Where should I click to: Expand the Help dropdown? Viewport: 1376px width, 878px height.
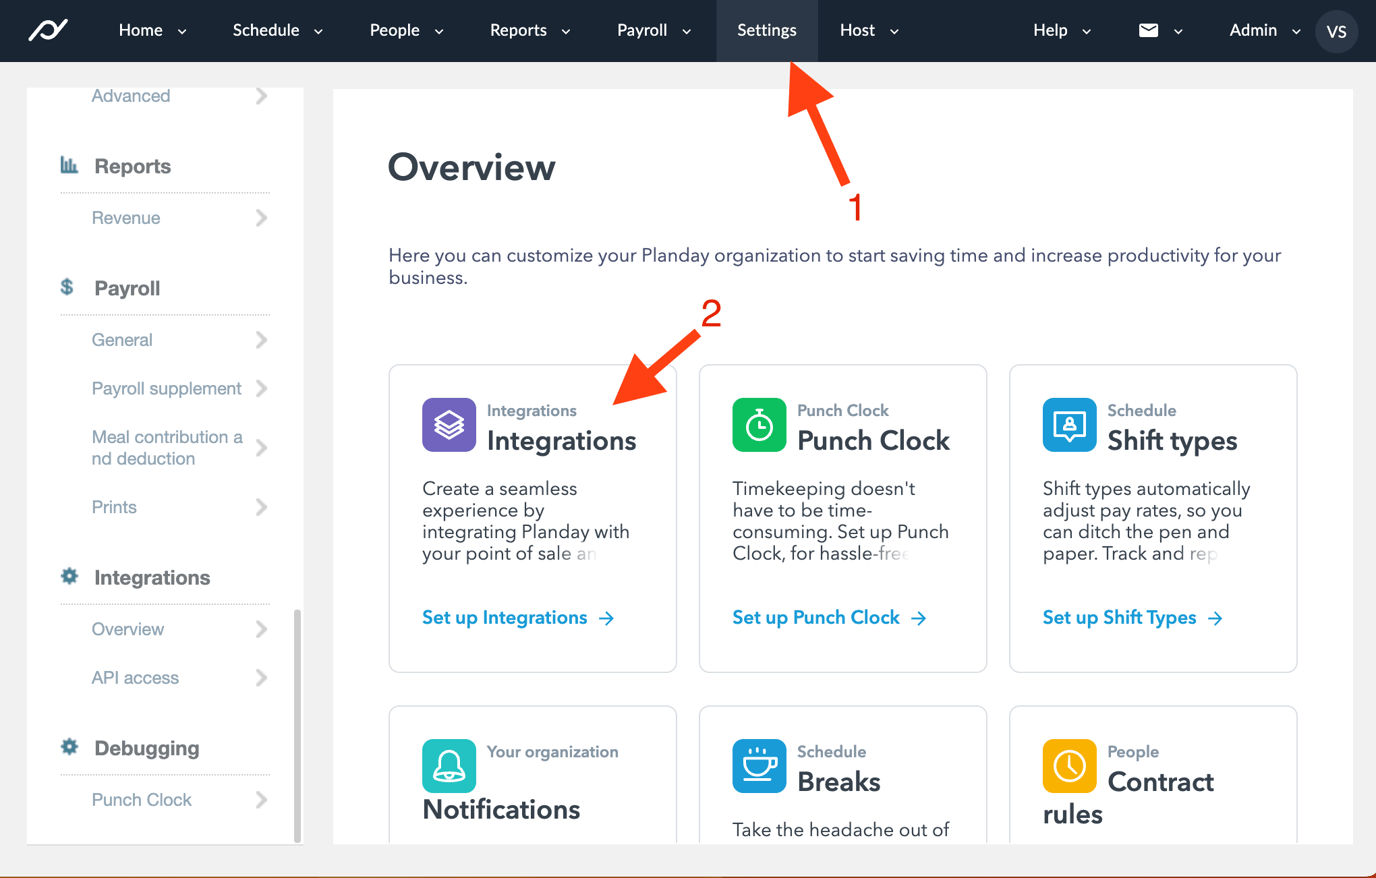1061,30
